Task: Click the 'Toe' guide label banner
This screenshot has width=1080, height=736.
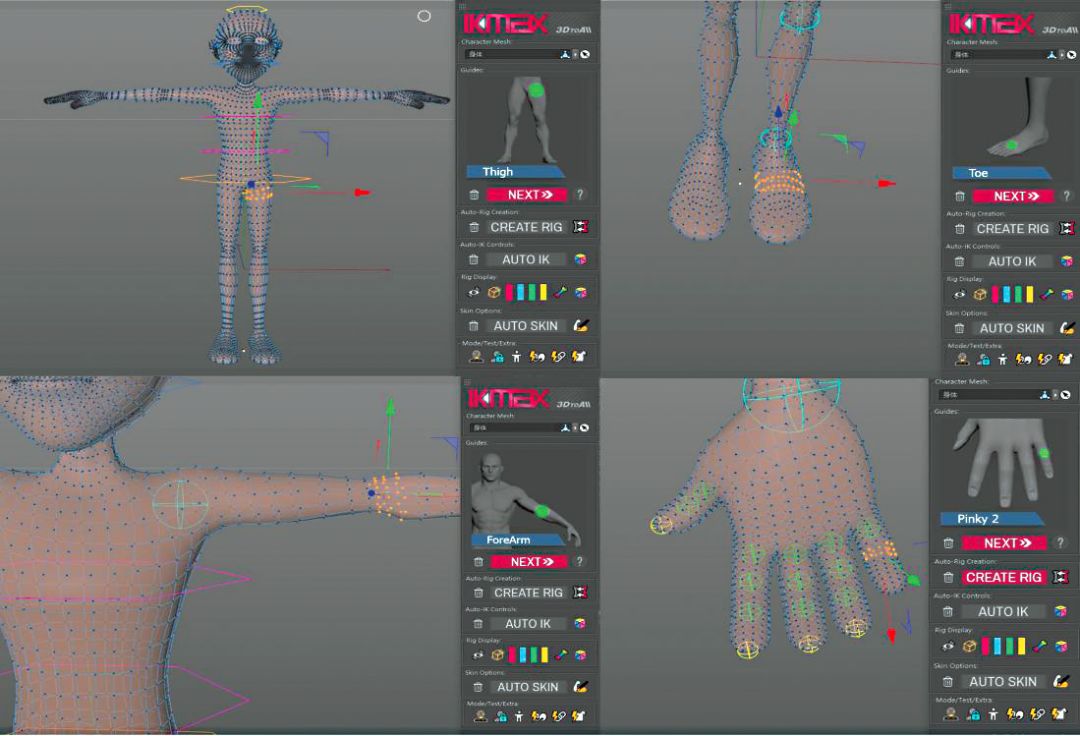Action: (x=1000, y=173)
